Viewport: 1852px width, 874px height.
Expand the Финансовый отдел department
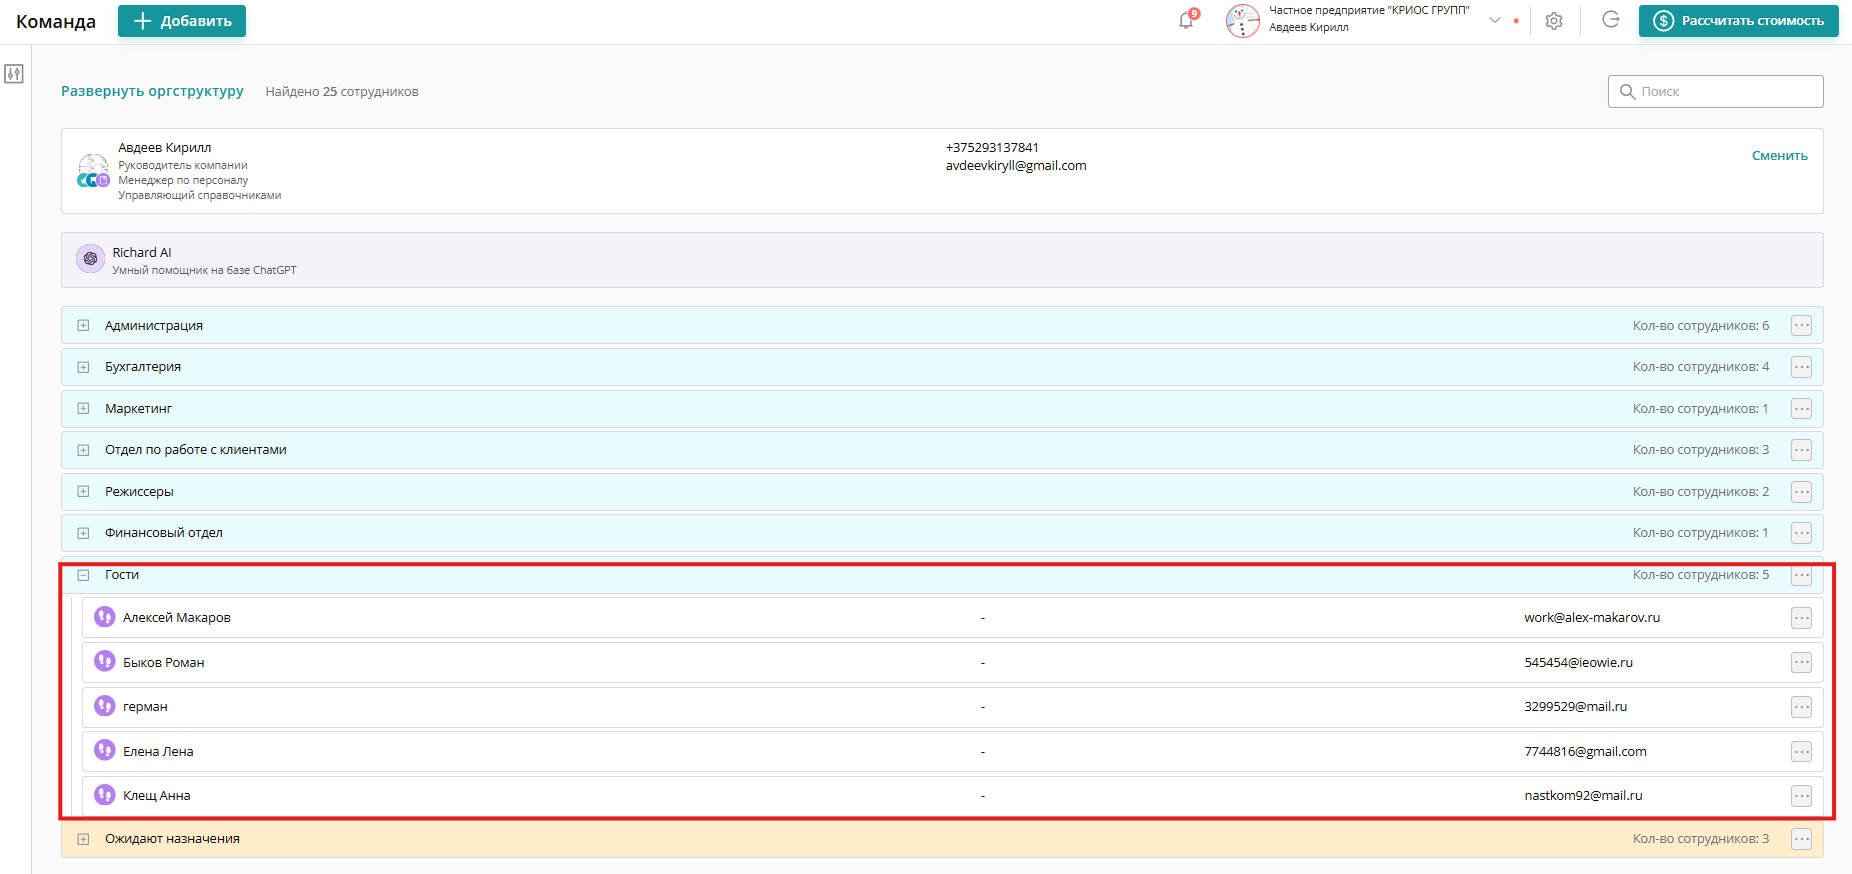[83, 533]
